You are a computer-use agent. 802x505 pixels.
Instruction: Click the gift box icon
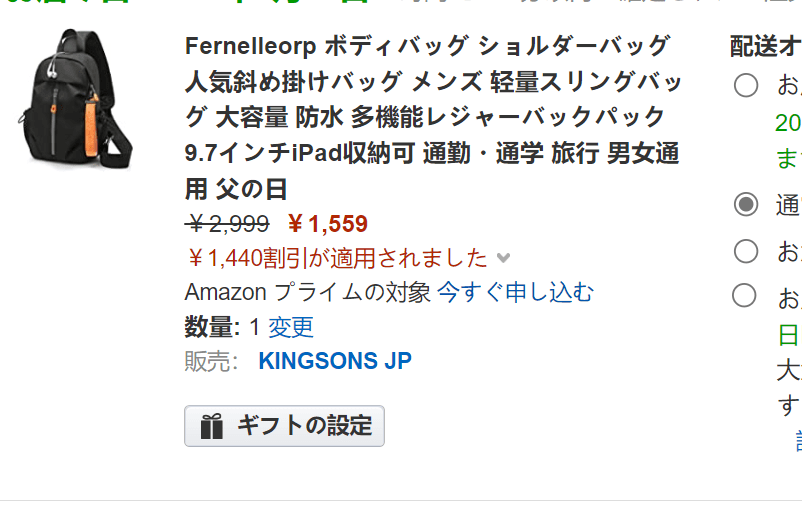[x=212, y=426]
